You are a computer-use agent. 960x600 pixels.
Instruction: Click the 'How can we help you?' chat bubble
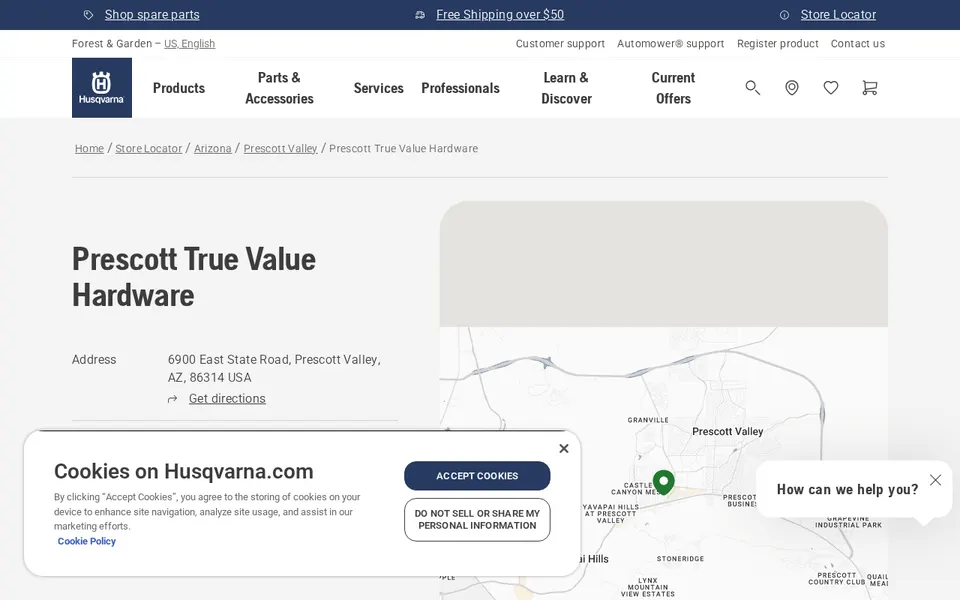coord(847,489)
